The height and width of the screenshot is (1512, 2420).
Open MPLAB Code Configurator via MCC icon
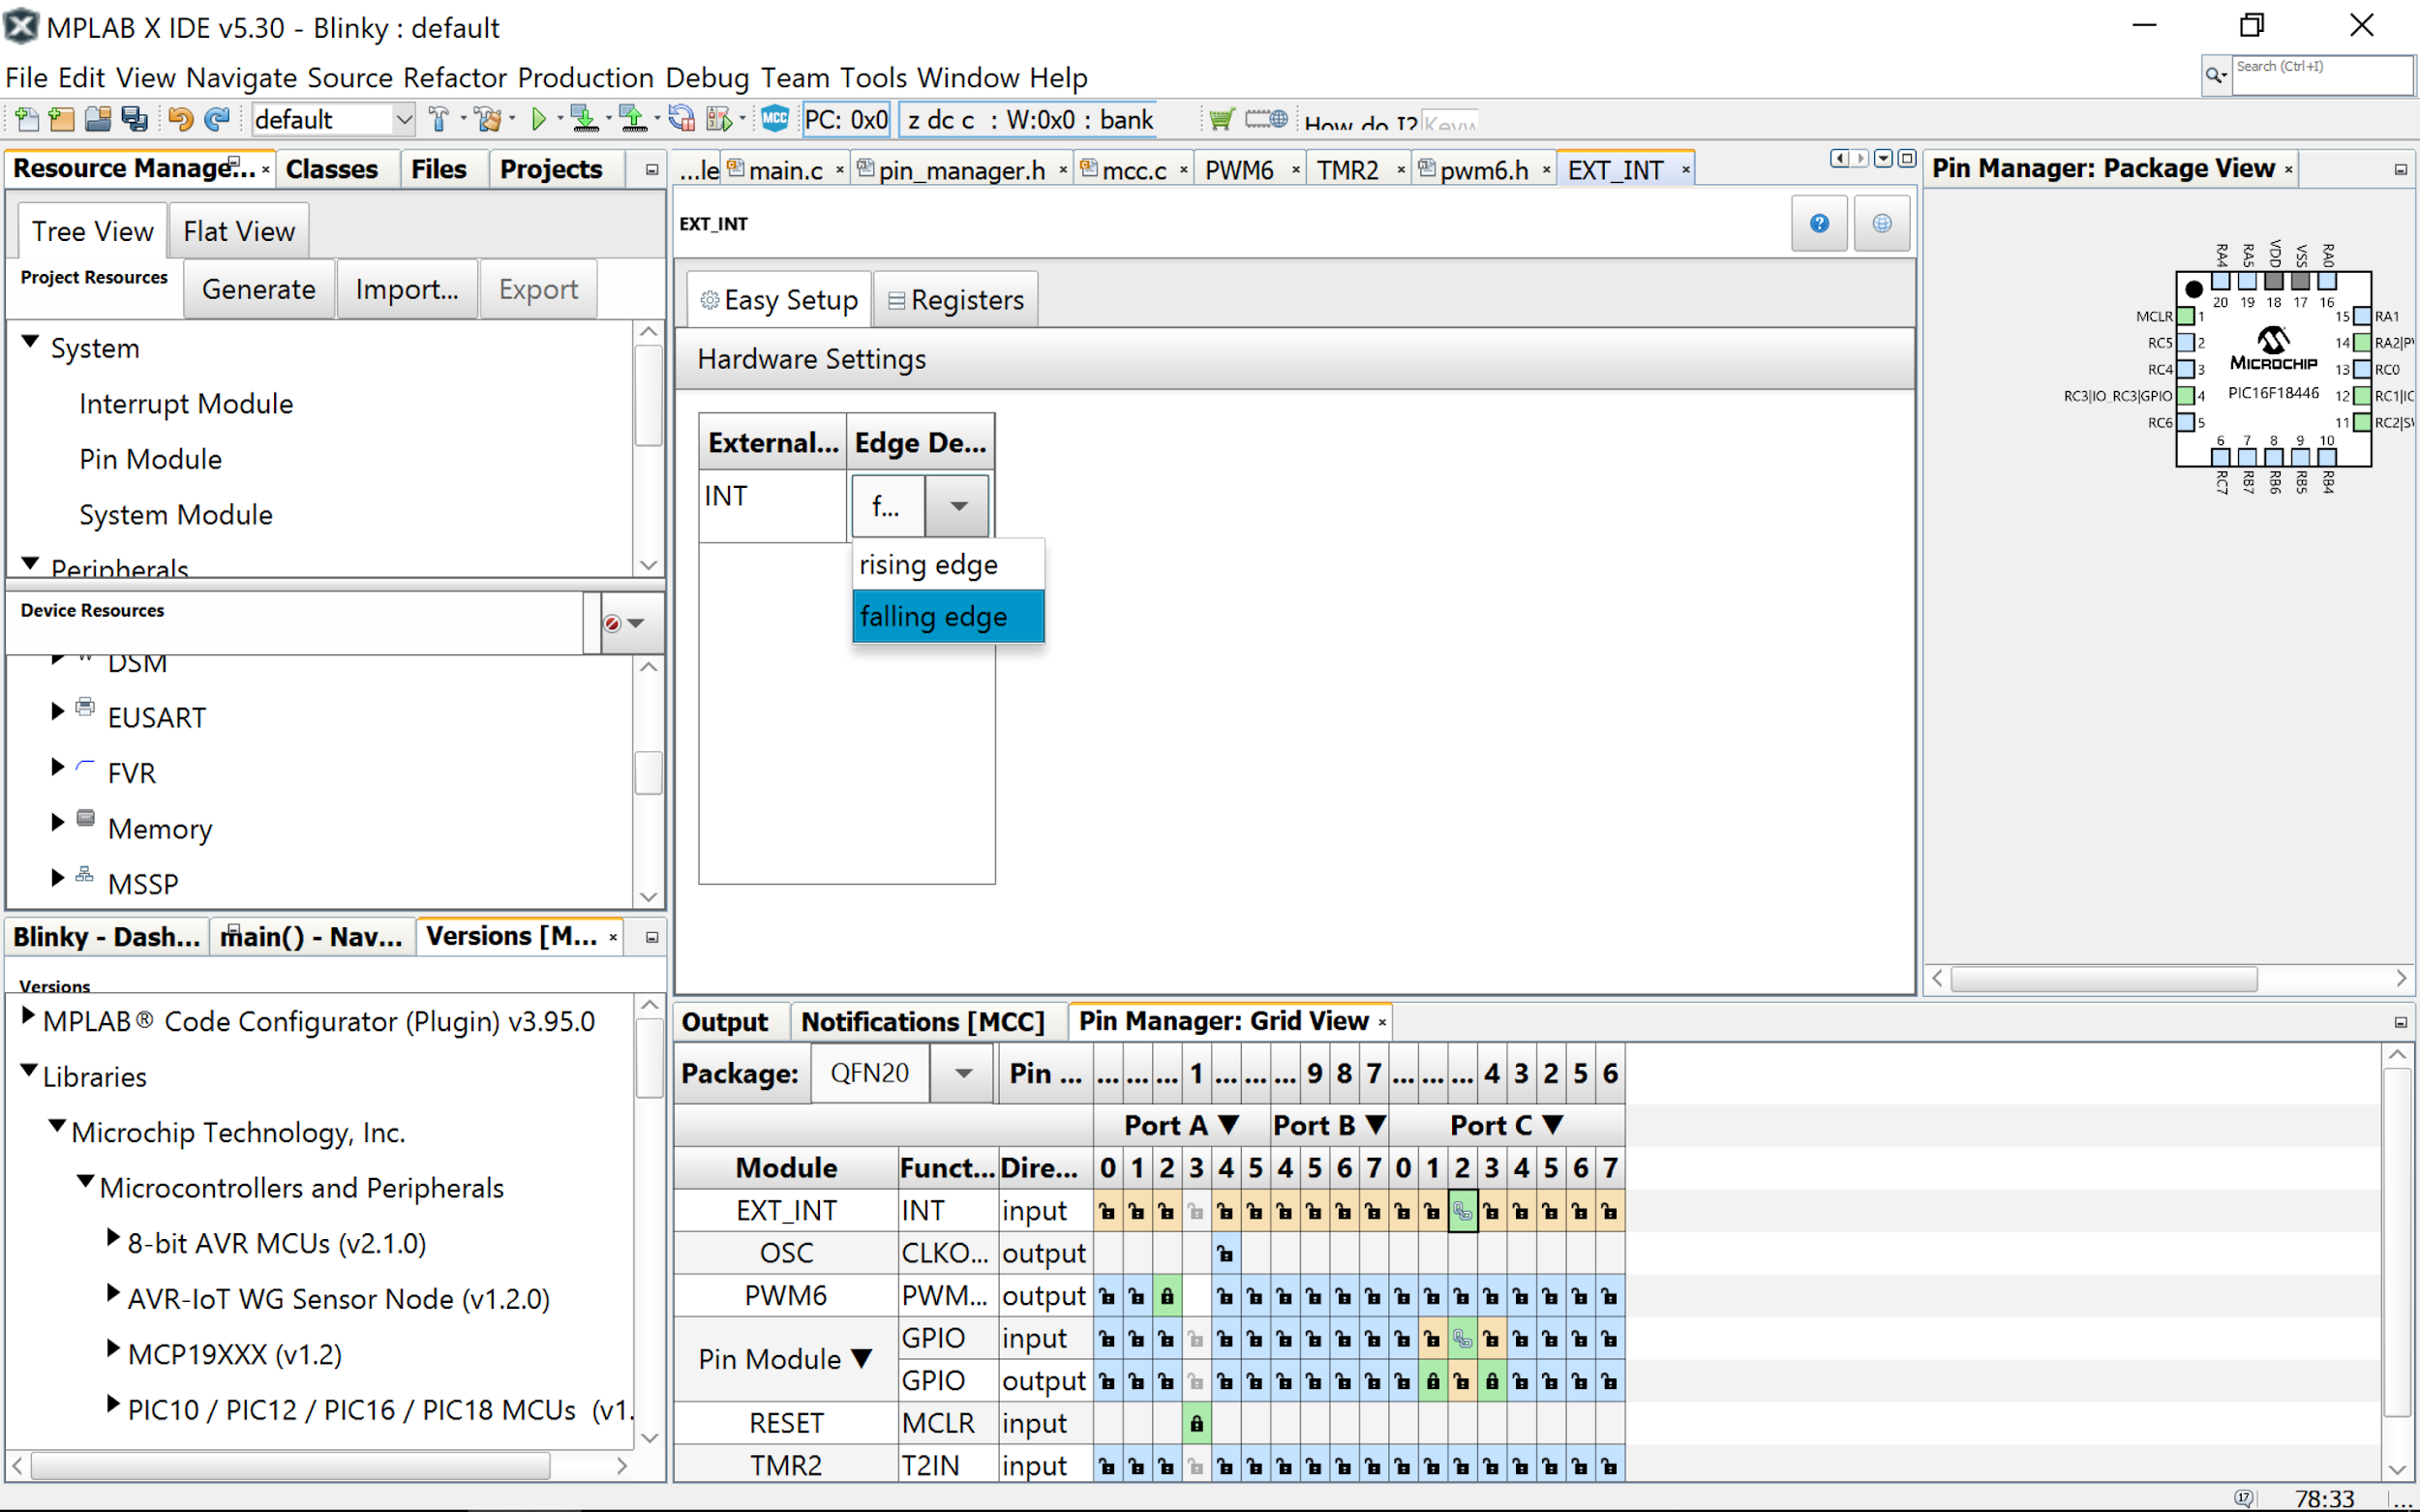click(x=775, y=119)
